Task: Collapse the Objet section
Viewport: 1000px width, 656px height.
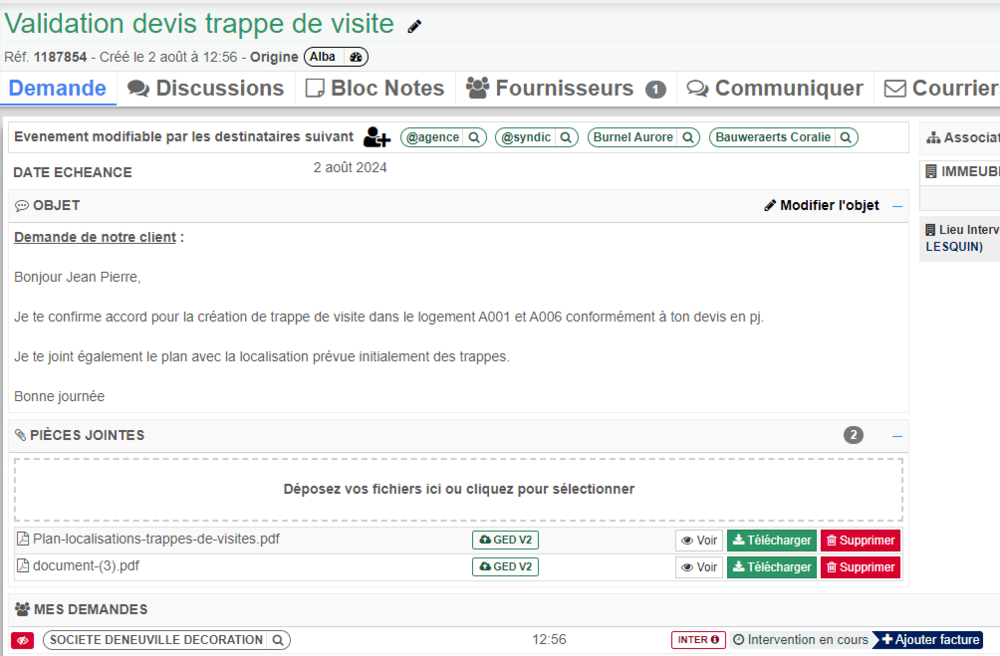Action: 897,206
